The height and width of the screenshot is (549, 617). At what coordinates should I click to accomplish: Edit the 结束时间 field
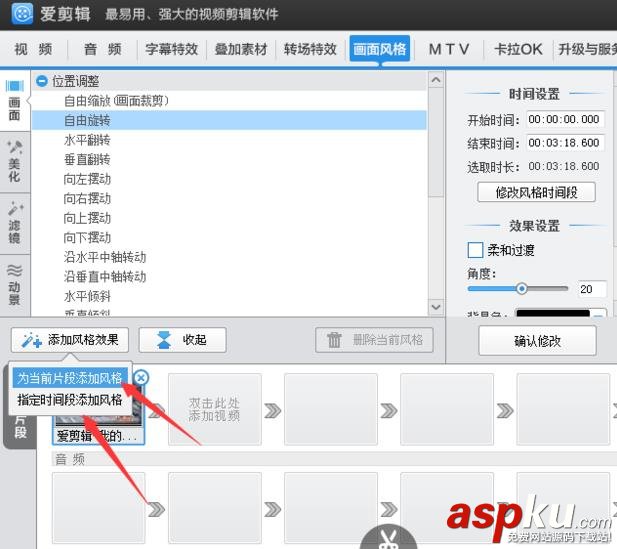(x=565, y=143)
